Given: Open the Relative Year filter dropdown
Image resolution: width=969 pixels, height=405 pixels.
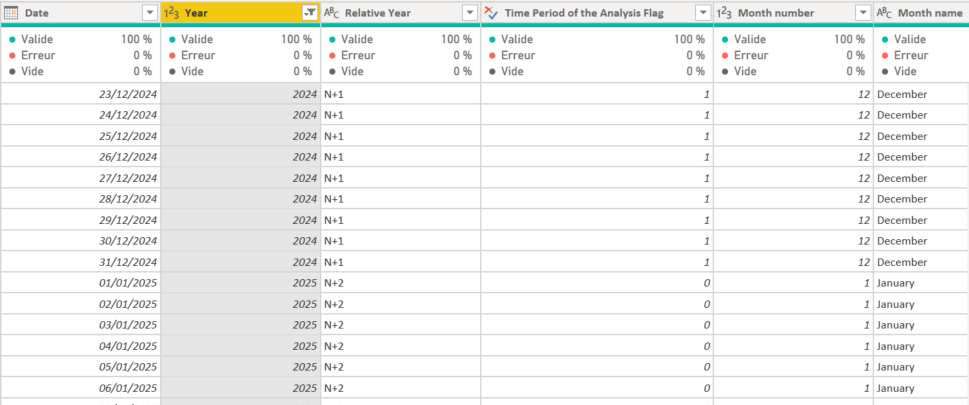Looking at the screenshot, I should pos(470,12).
